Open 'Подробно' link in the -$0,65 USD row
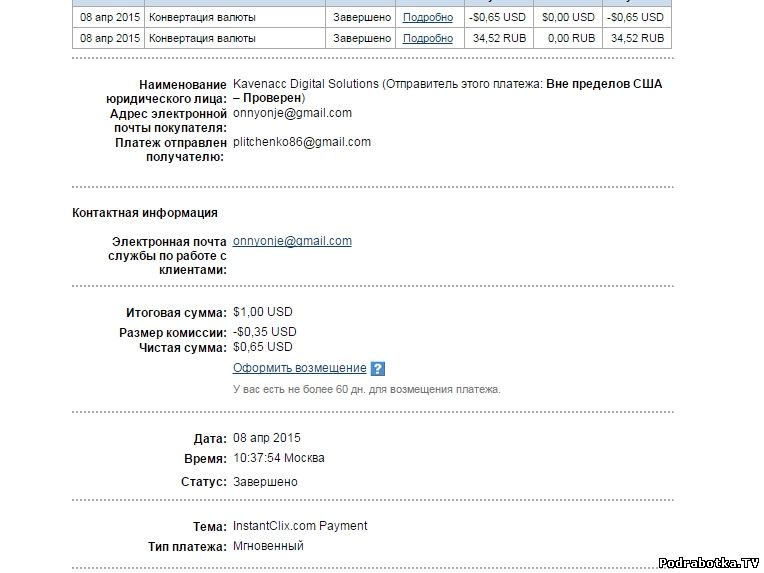764x573 pixels. (x=427, y=17)
